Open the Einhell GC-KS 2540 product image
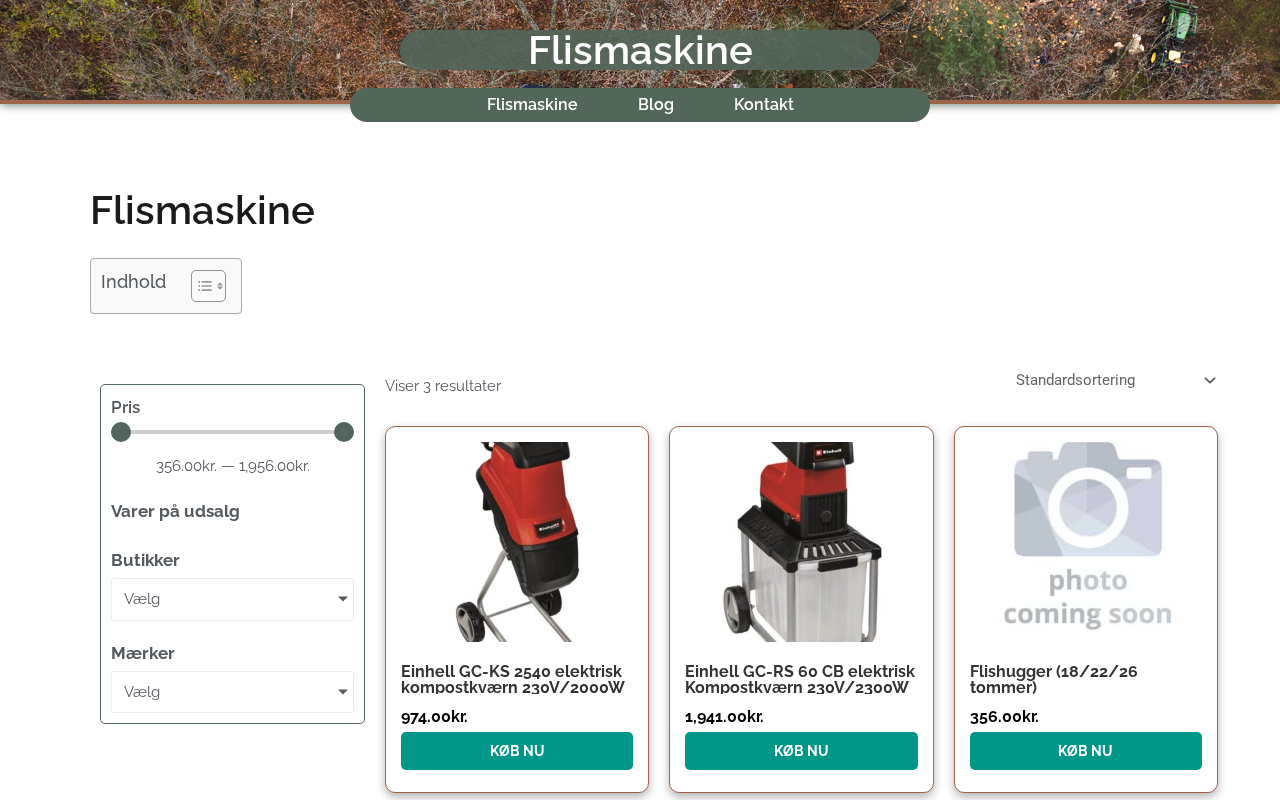The image size is (1280, 800). (x=517, y=542)
